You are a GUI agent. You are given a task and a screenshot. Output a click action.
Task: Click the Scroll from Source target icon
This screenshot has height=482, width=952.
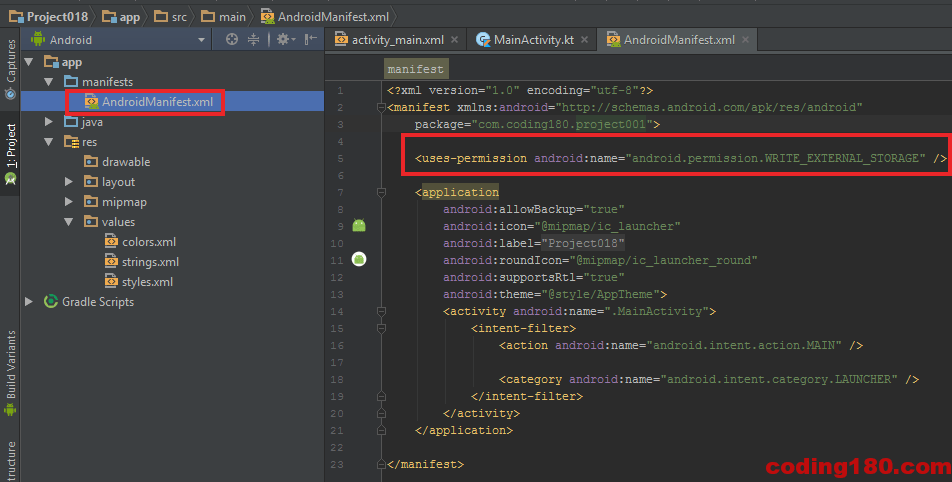pos(232,40)
